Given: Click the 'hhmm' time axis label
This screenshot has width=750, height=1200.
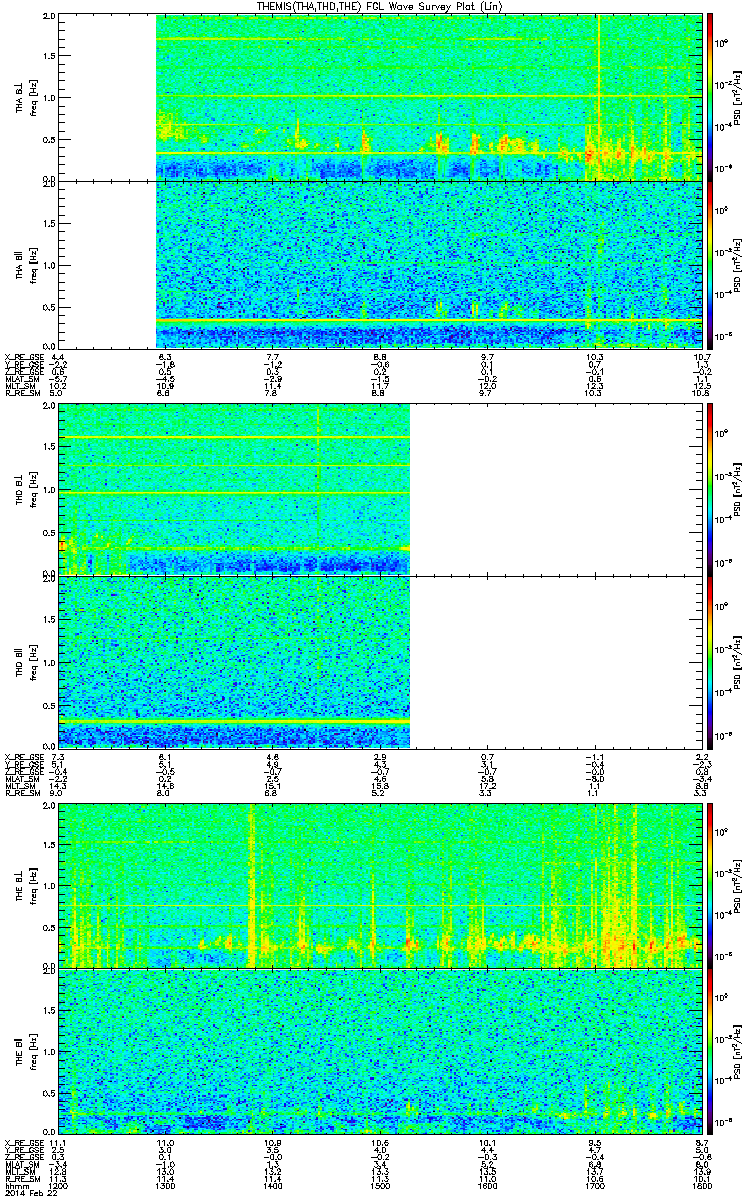Looking at the screenshot, I should coord(15,1186).
